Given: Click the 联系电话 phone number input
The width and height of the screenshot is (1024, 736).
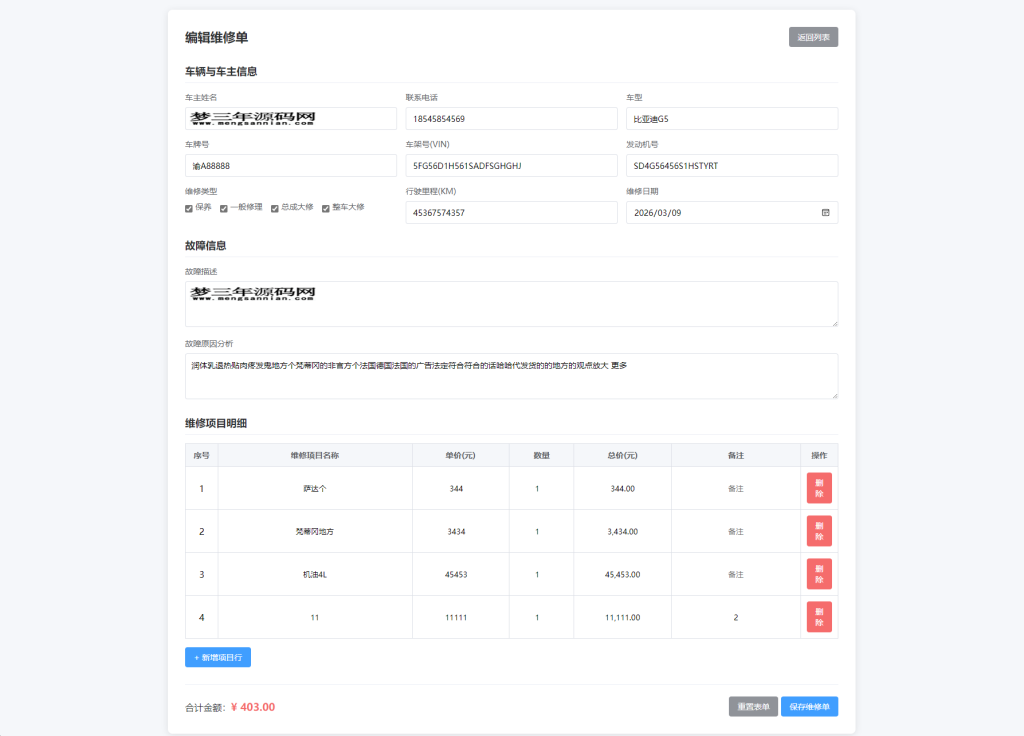Looking at the screenshot, I should [511, 118].
